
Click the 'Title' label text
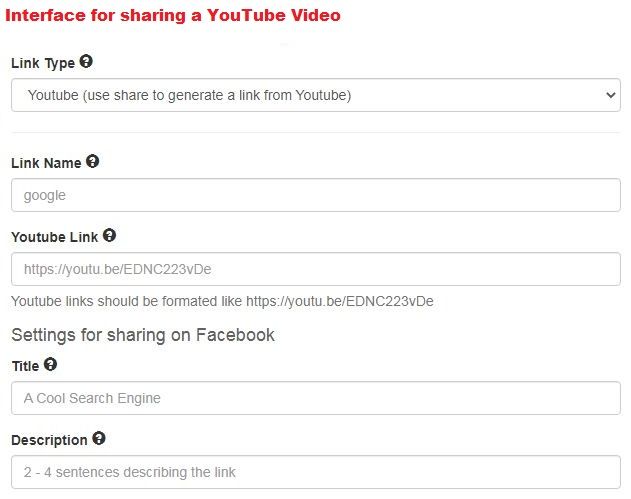click(25, 367)
